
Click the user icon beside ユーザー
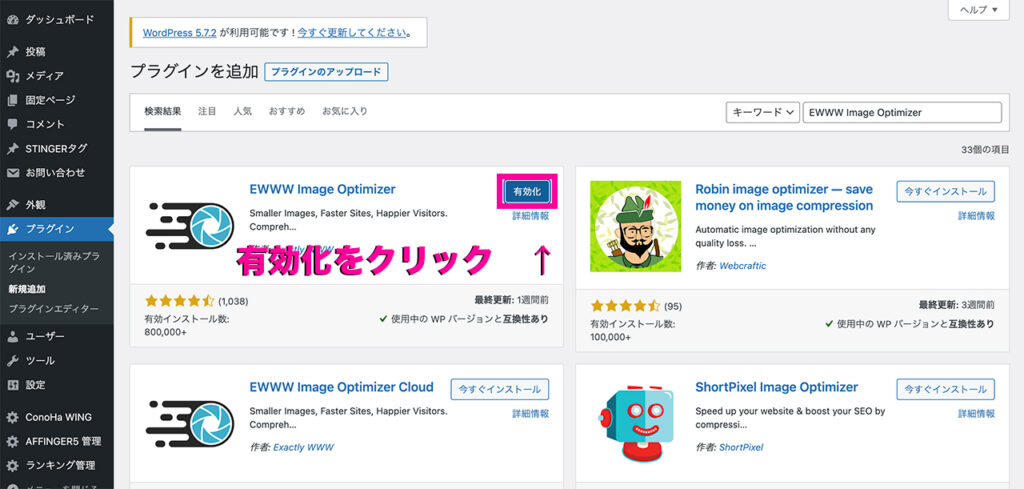pyautogui.click(x=12, y=336)
